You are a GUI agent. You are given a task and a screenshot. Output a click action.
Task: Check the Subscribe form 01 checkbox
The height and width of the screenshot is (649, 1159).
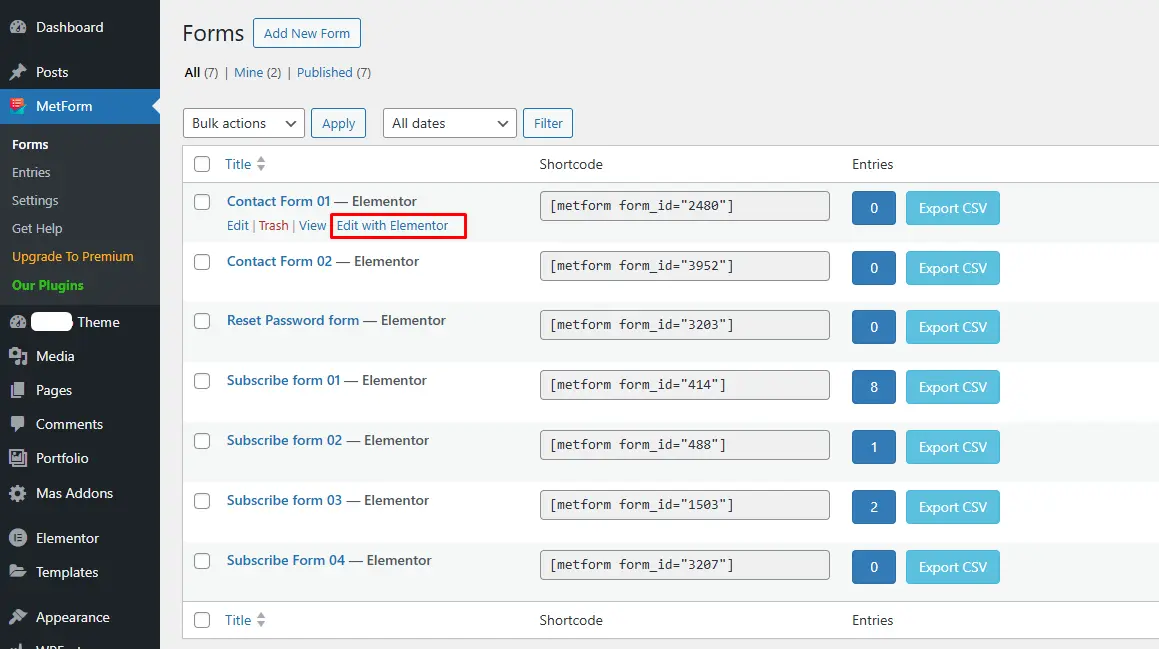[202, 381]
